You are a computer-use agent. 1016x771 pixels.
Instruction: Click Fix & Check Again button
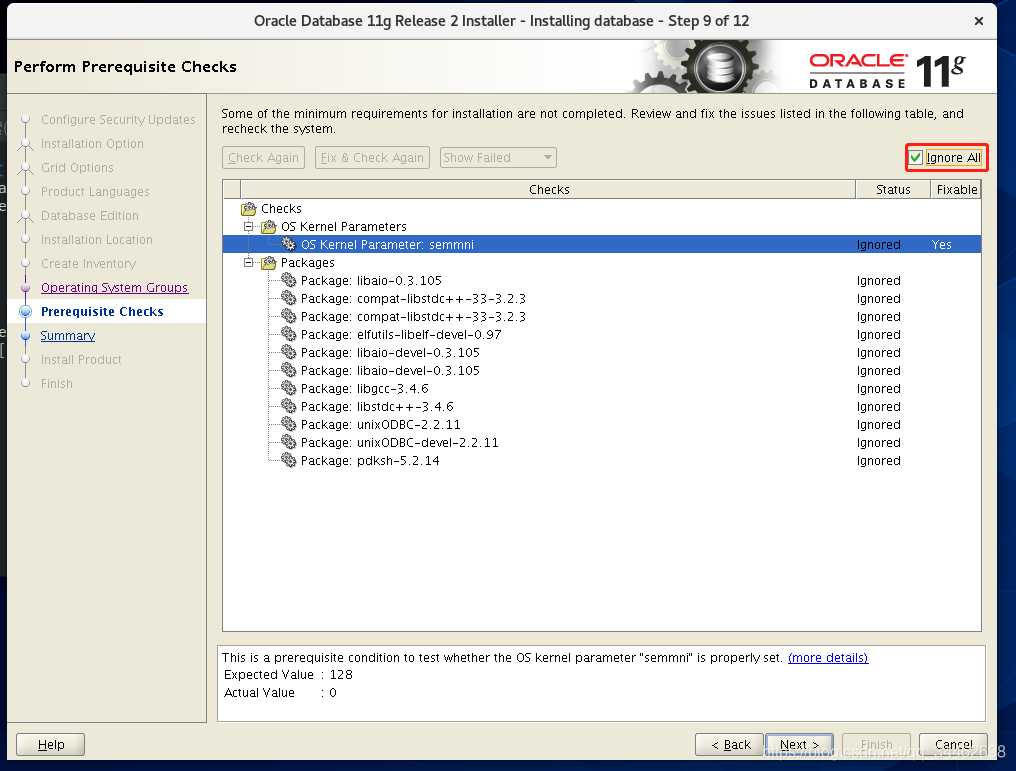pyautogui.click(x=372, y=157)
